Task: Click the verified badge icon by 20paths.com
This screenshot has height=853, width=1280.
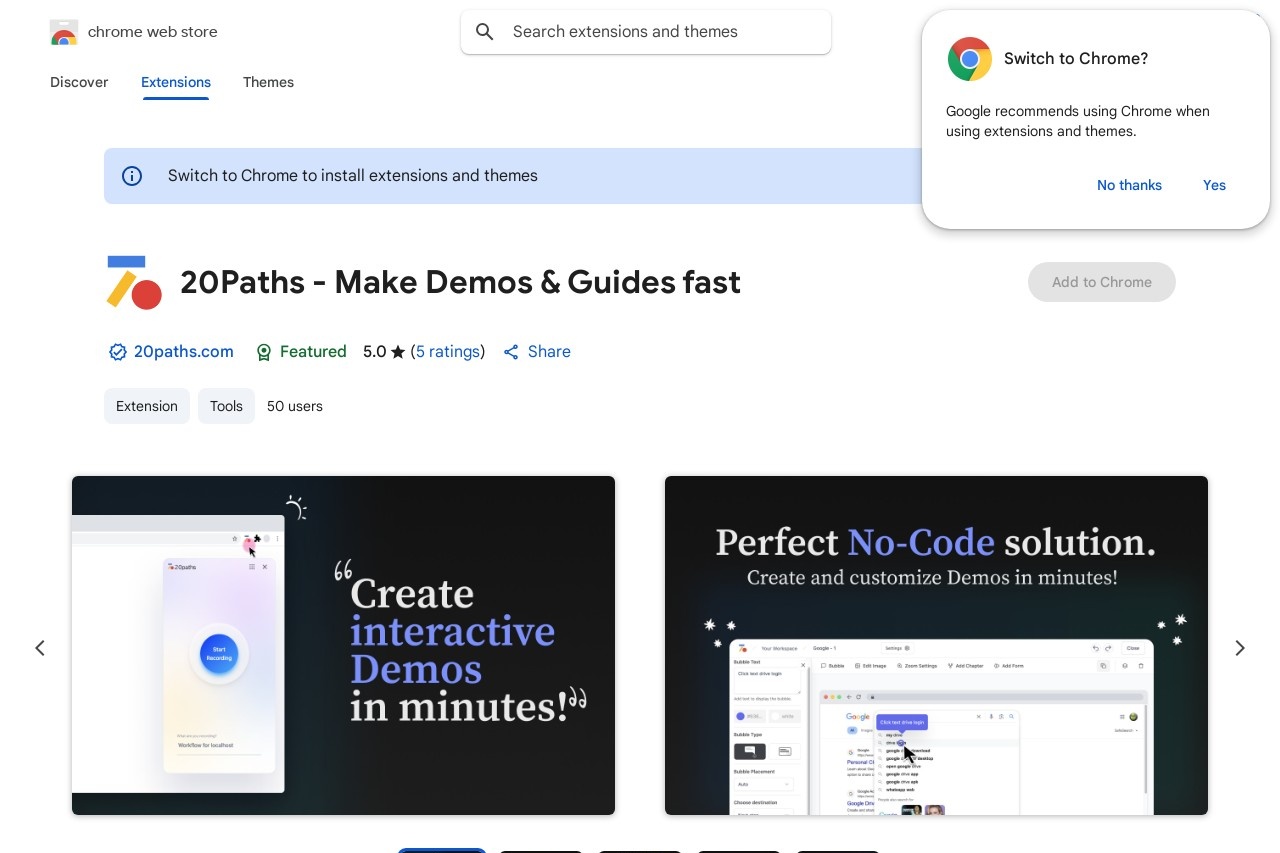Action: tap(118, 352)
